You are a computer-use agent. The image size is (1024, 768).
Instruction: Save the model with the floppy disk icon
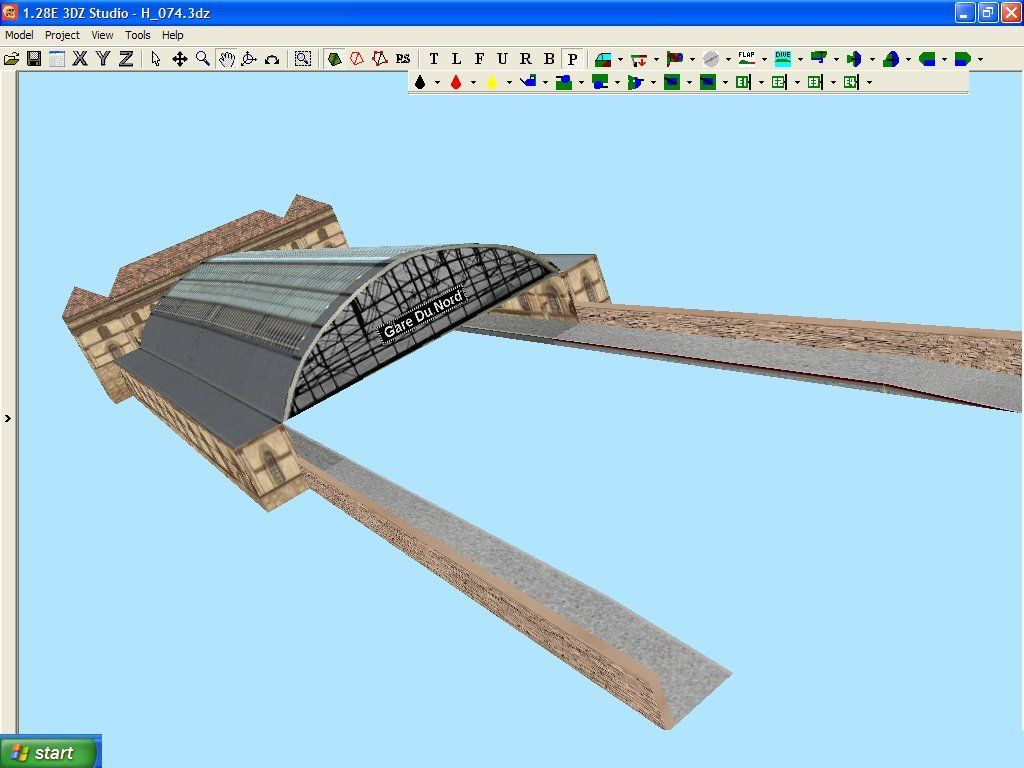(x=34, y=59)
